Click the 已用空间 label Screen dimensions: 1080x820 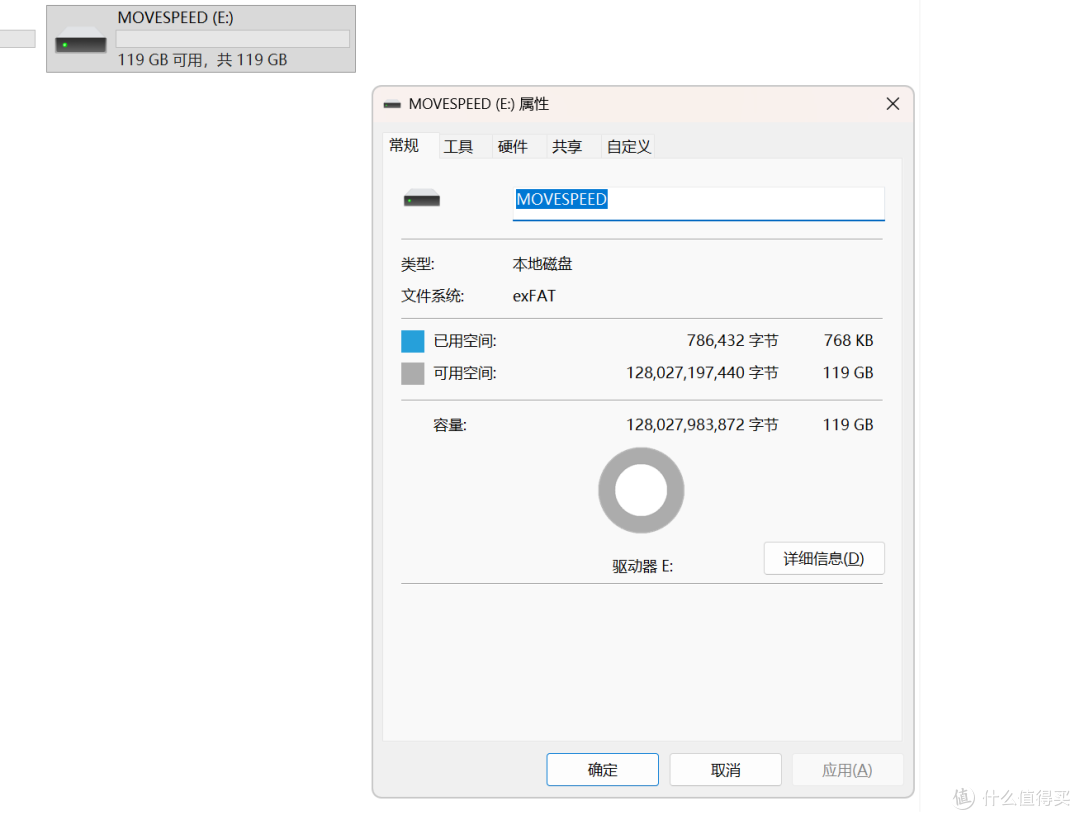465,341
